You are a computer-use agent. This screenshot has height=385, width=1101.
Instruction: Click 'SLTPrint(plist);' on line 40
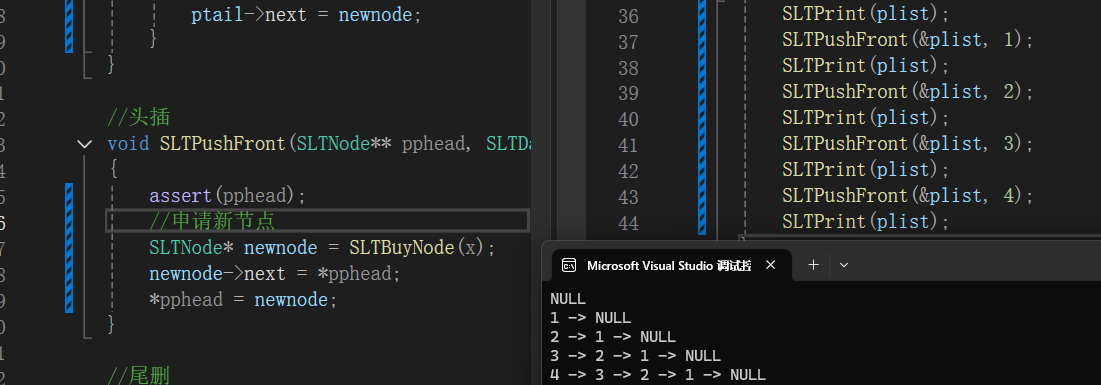coord(866,117)
